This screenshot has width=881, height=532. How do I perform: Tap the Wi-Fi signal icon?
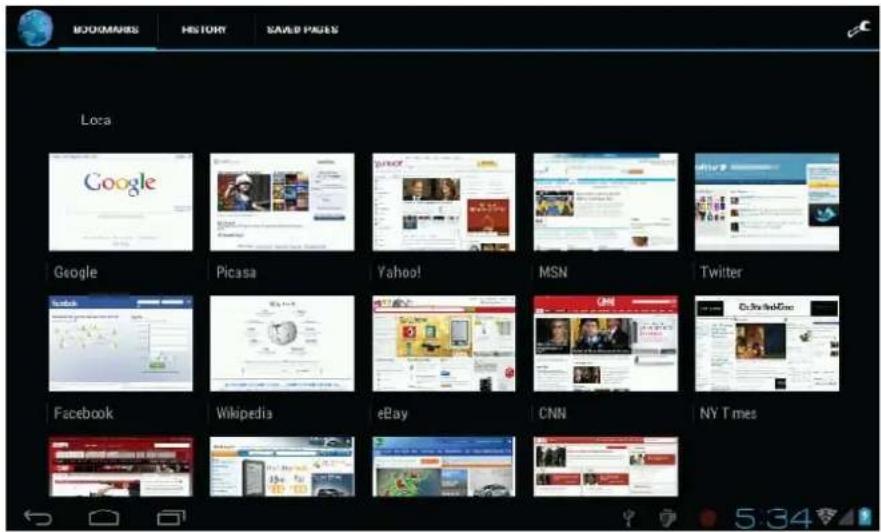point(826,516)
